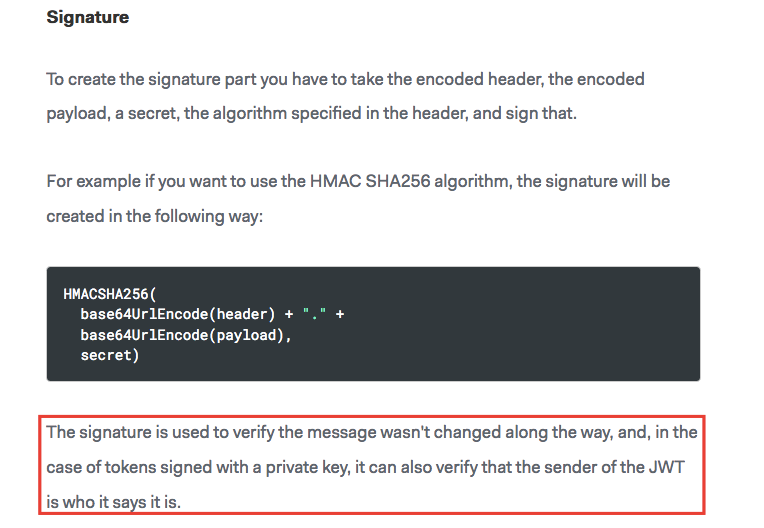Click the word secret) in code block
This screenshot has width=764, height=528.
(x=110, y=355)
